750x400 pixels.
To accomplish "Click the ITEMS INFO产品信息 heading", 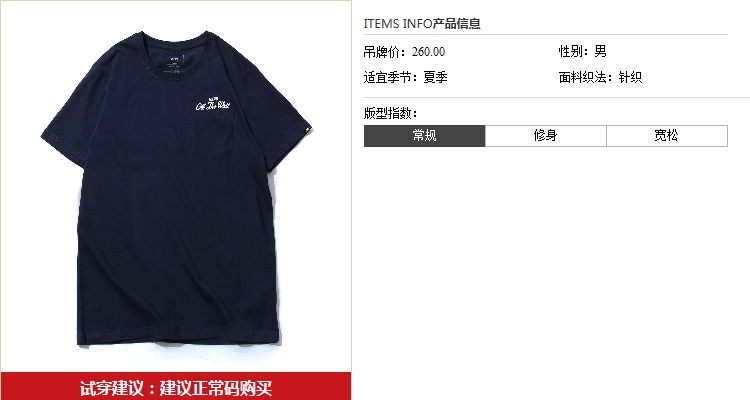I will click(422, 23).
